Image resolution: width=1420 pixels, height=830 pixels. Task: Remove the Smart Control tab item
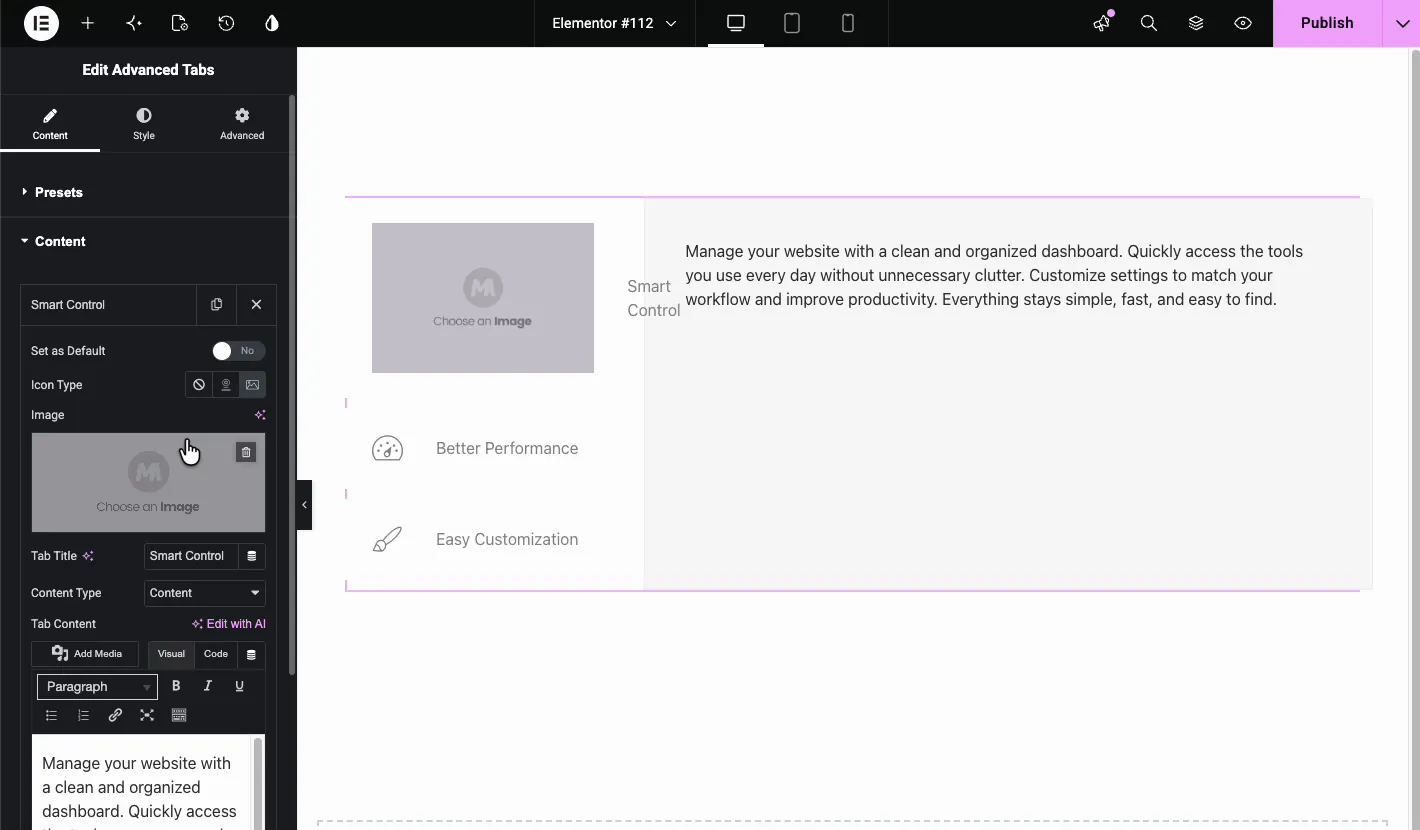click(256, 305)
